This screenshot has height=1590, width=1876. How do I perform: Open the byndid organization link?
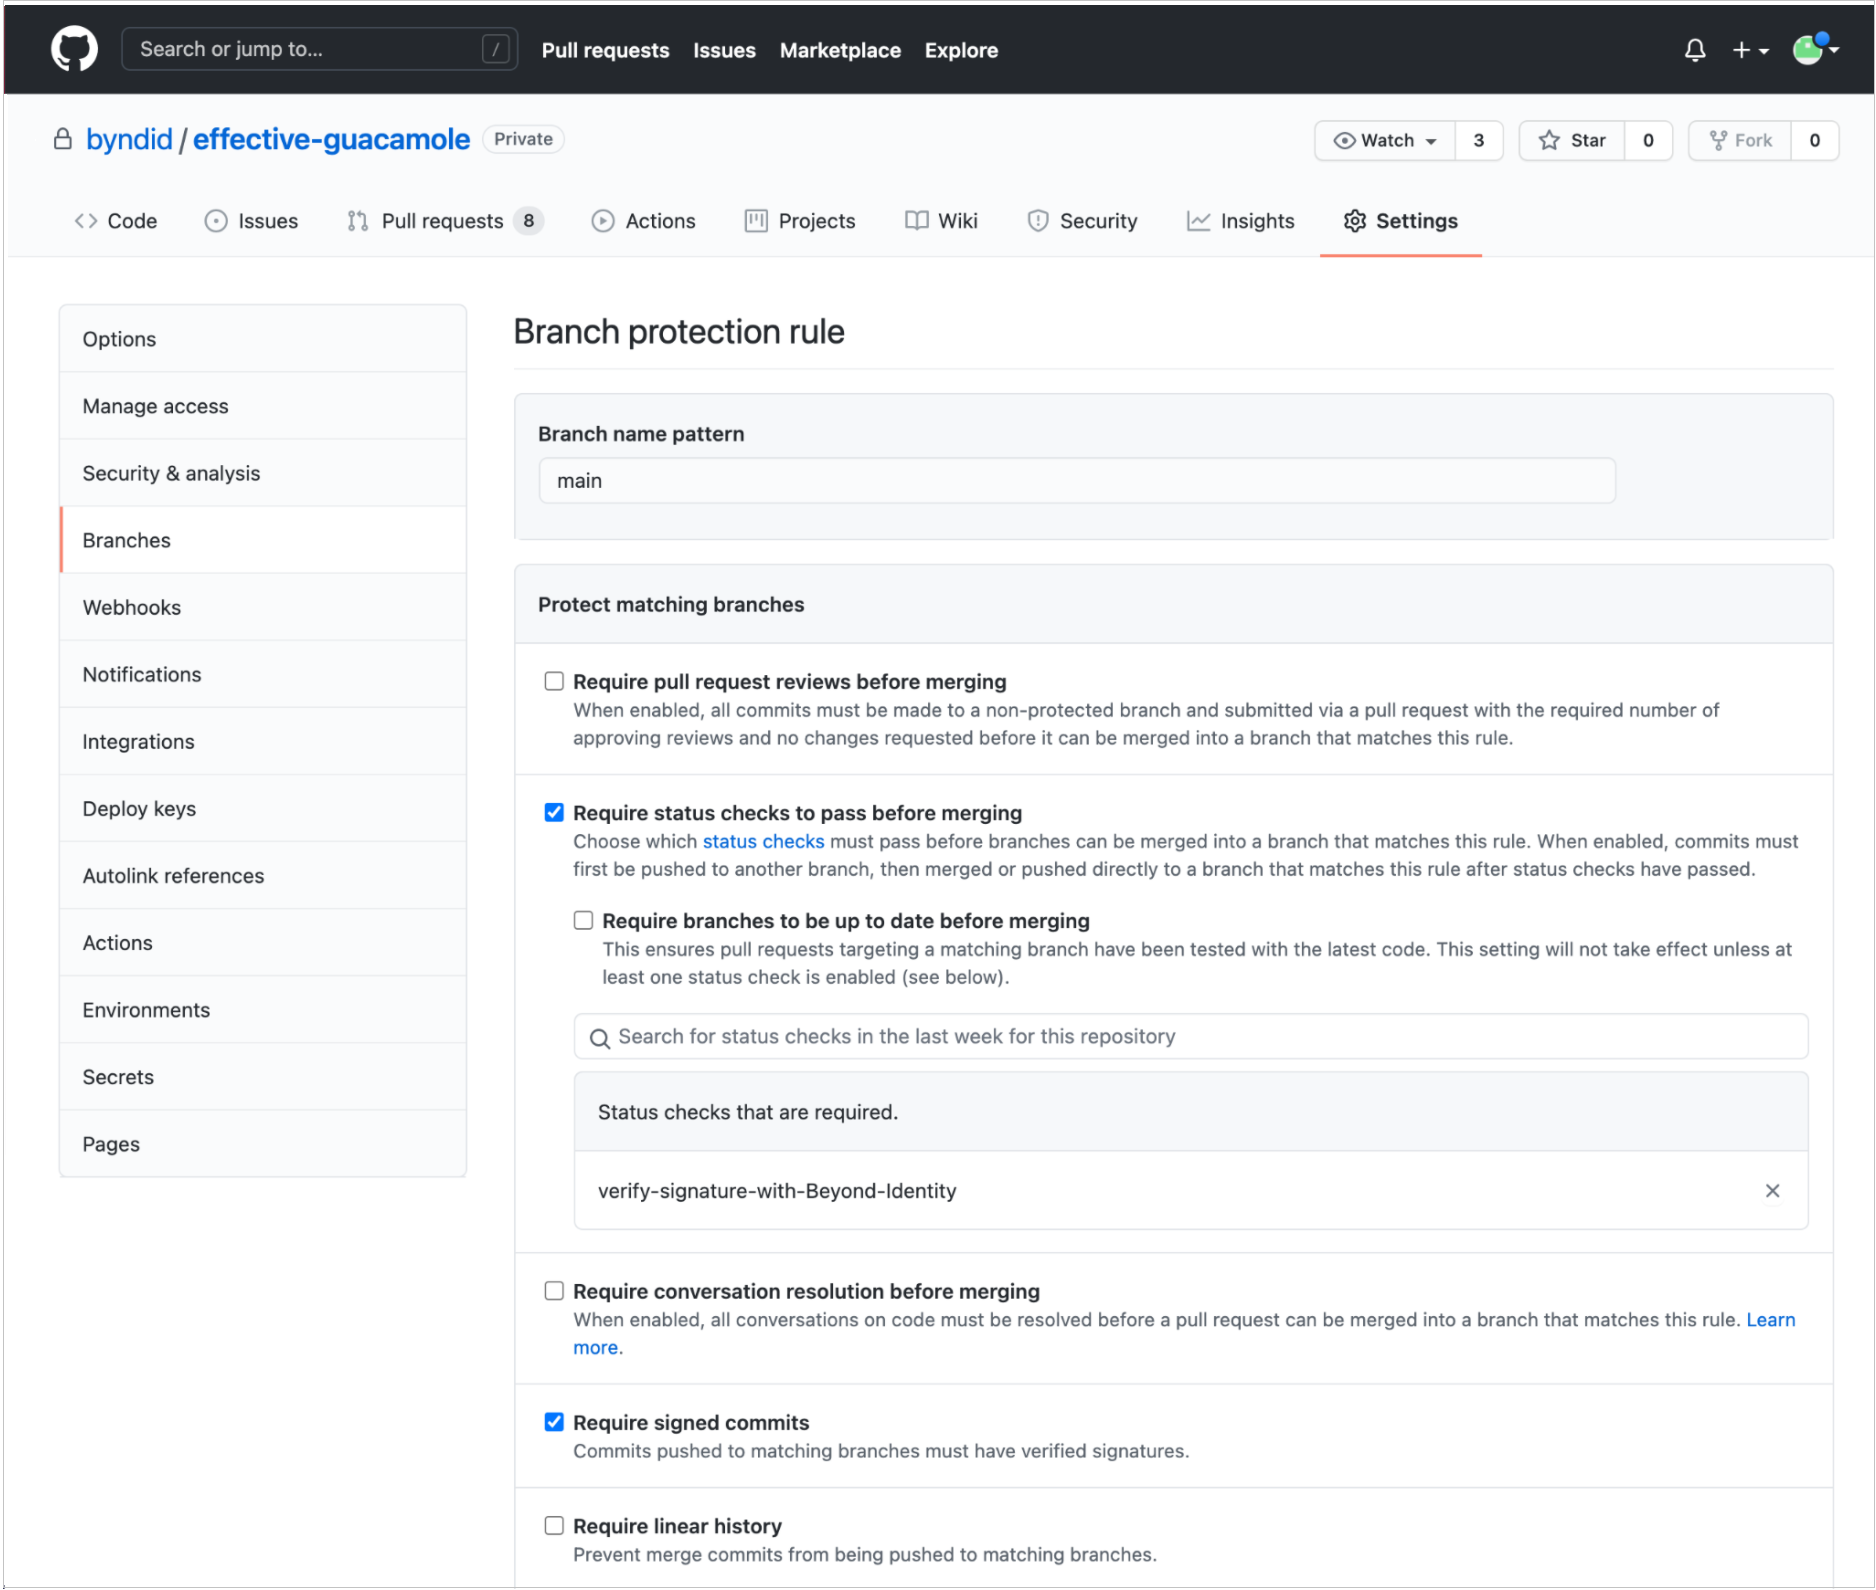(129, 139)
